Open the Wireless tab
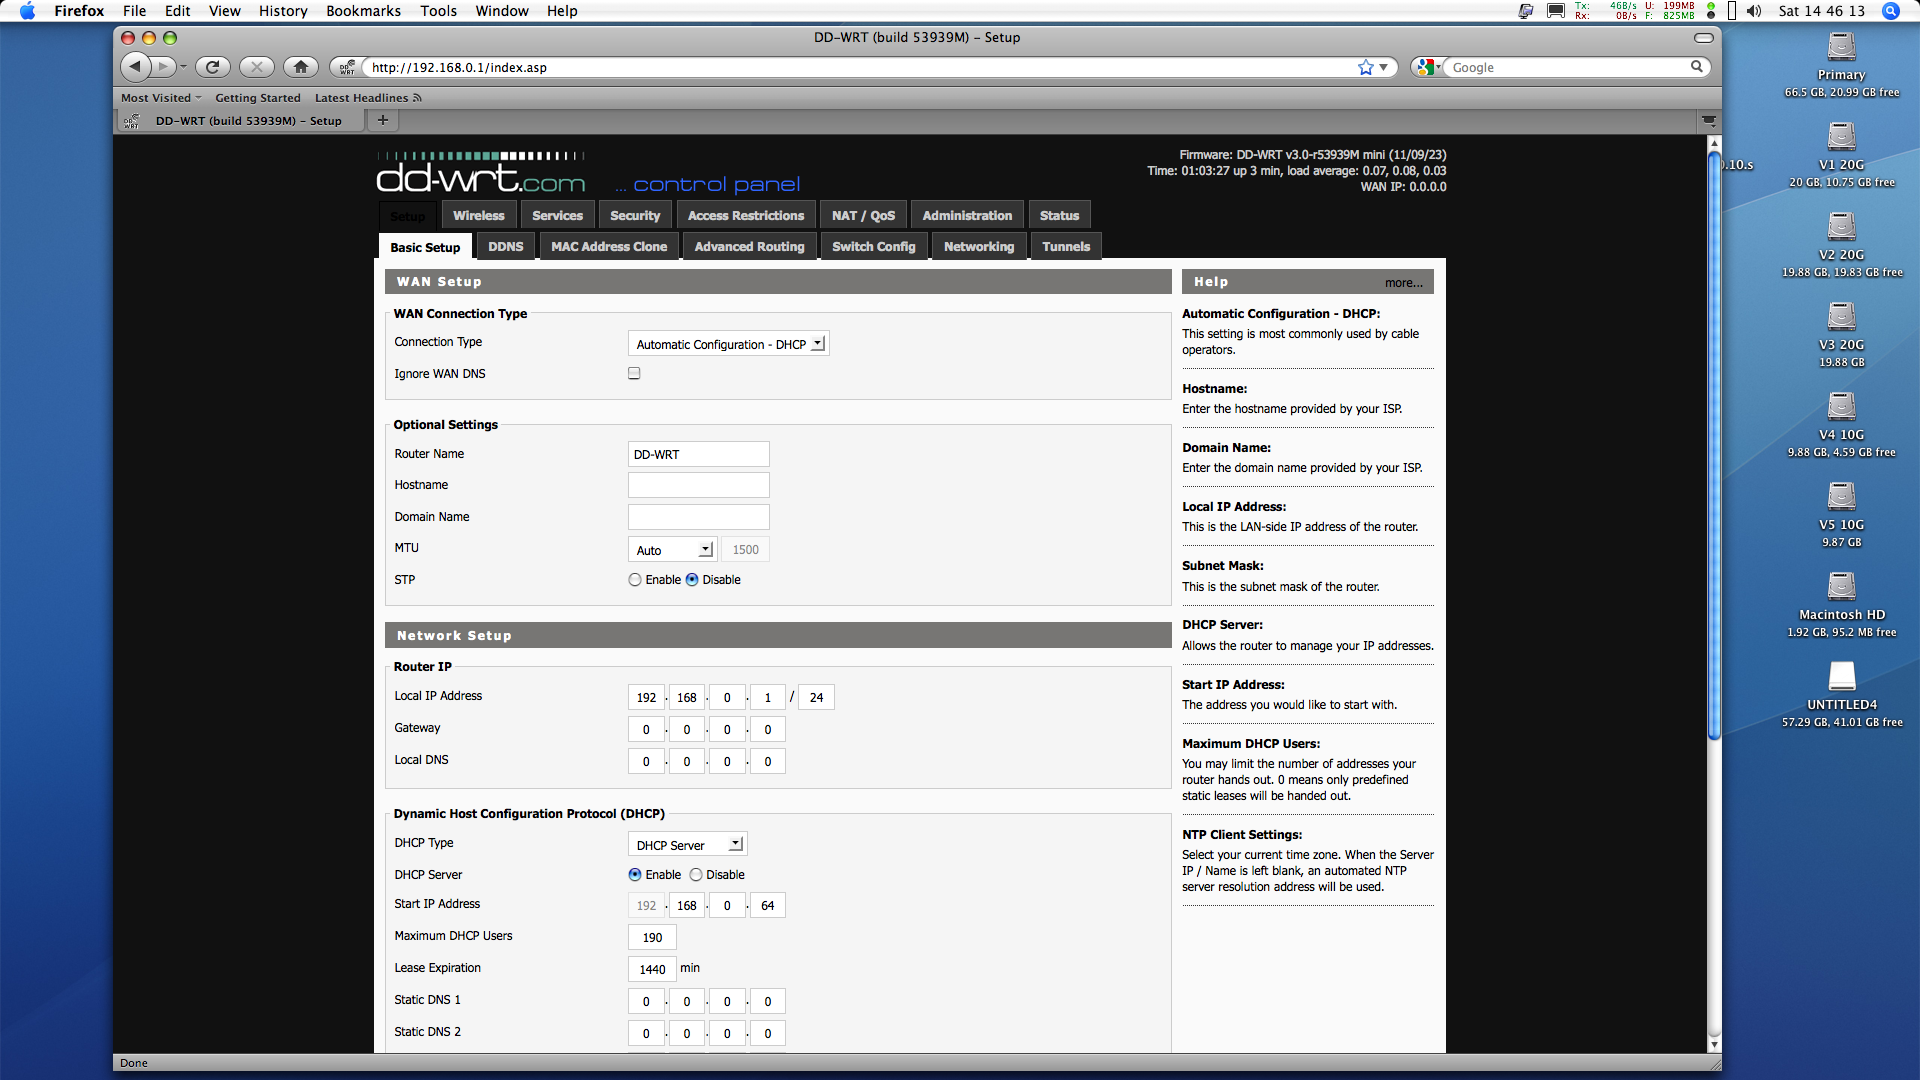This screenshot has width=1920, height=1080. (479, 215)
